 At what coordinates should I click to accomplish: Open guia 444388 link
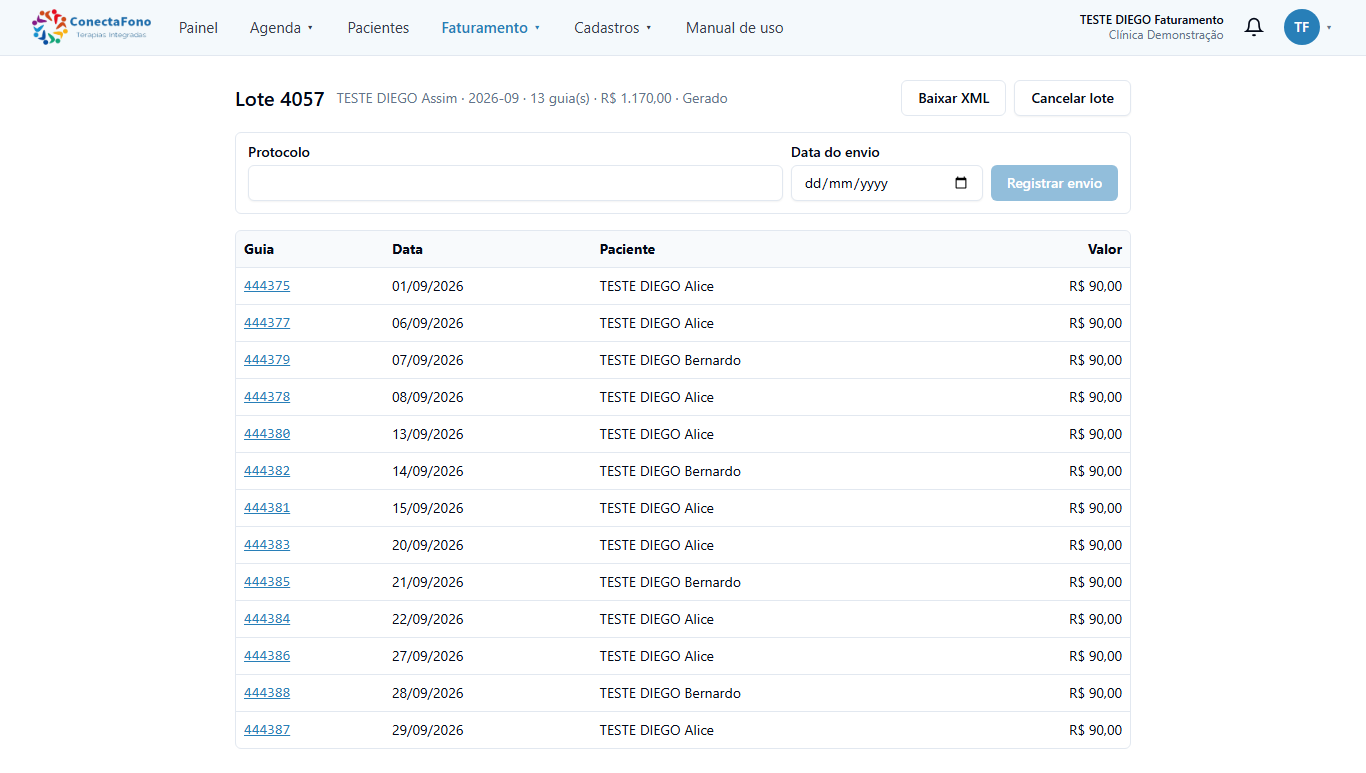[x=267, y=693]
